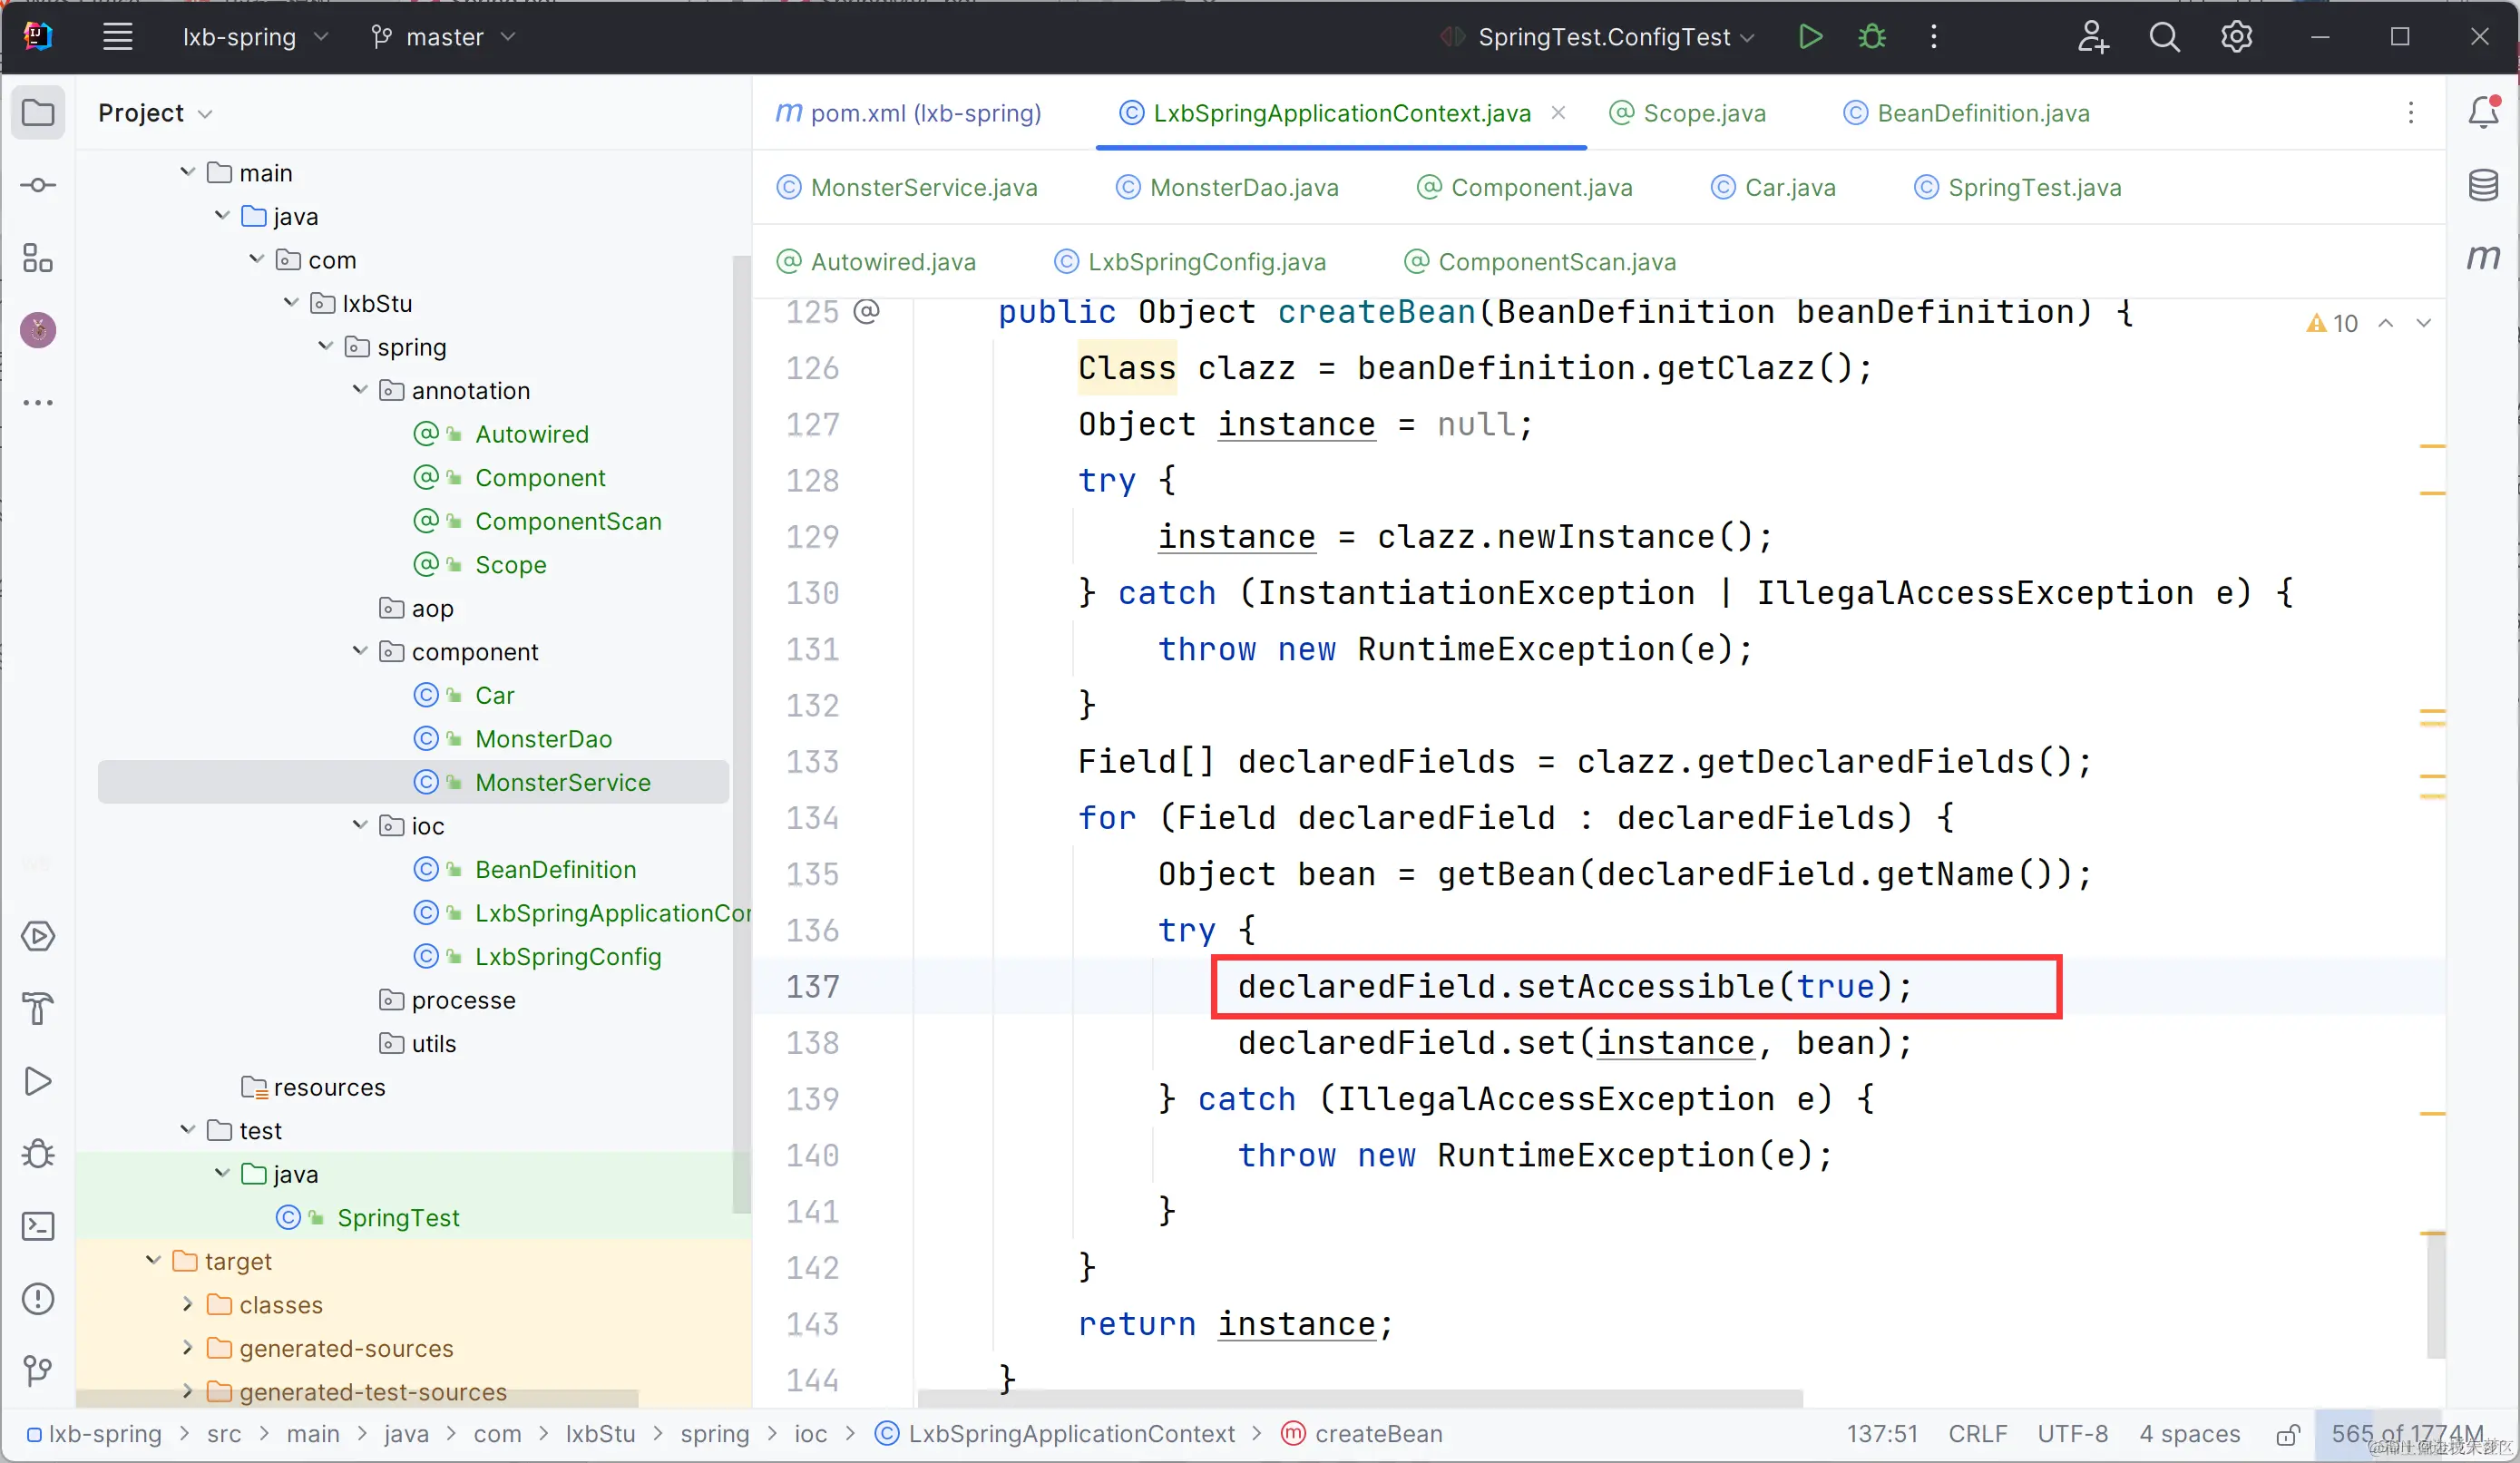The height and width of the screenshot is (1463, 2520).
Task: Click the UTF-8 encoding in the status bar
Action: (2072, 1434)
